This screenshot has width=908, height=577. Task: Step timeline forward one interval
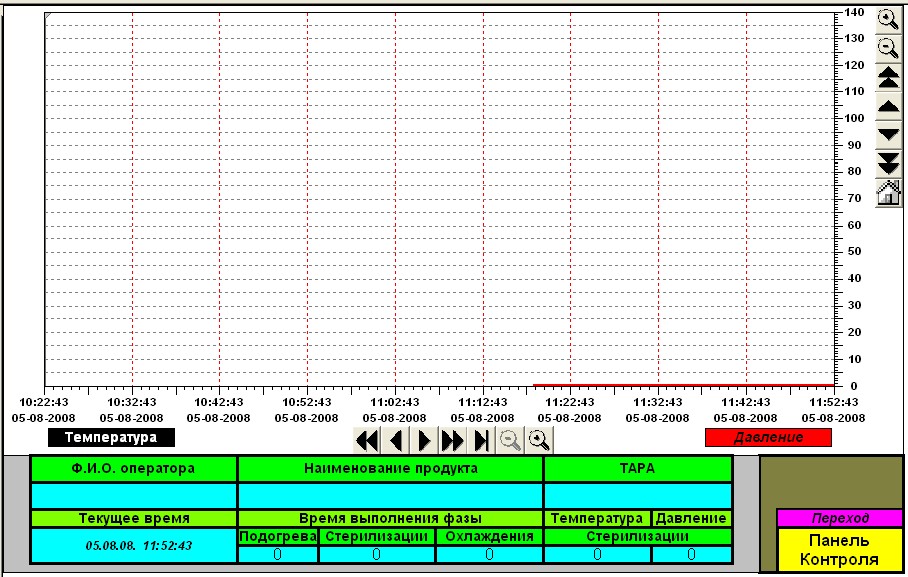pos(424,440)
